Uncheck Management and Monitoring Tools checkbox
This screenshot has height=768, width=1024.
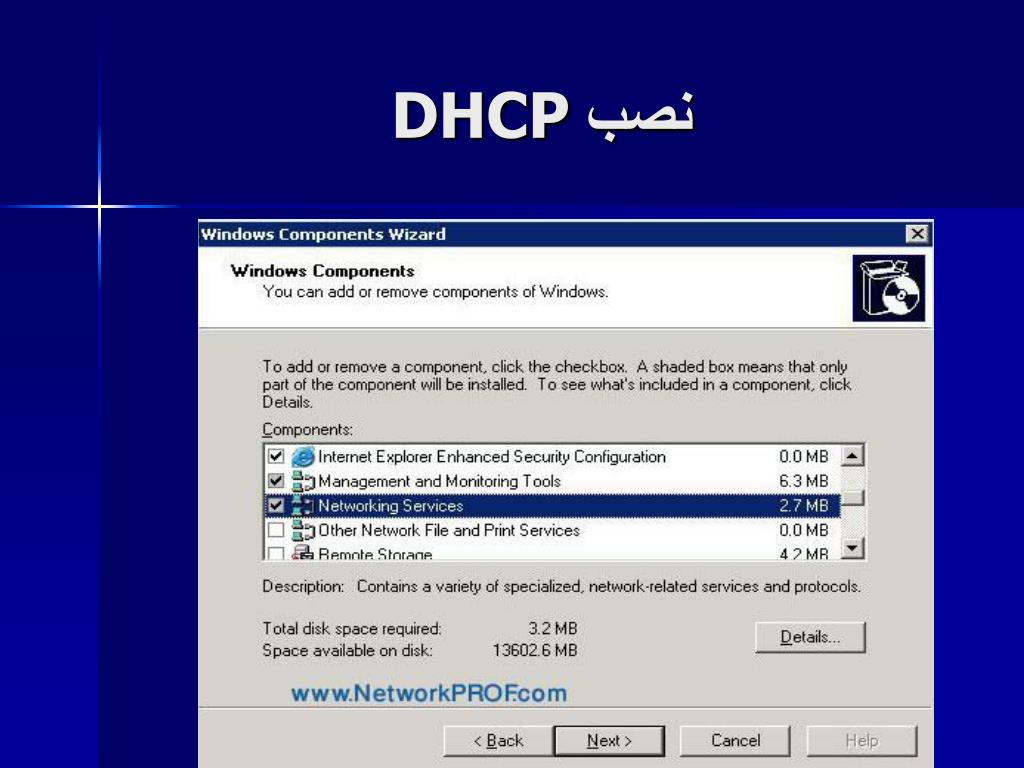click(x=276, y=481)
